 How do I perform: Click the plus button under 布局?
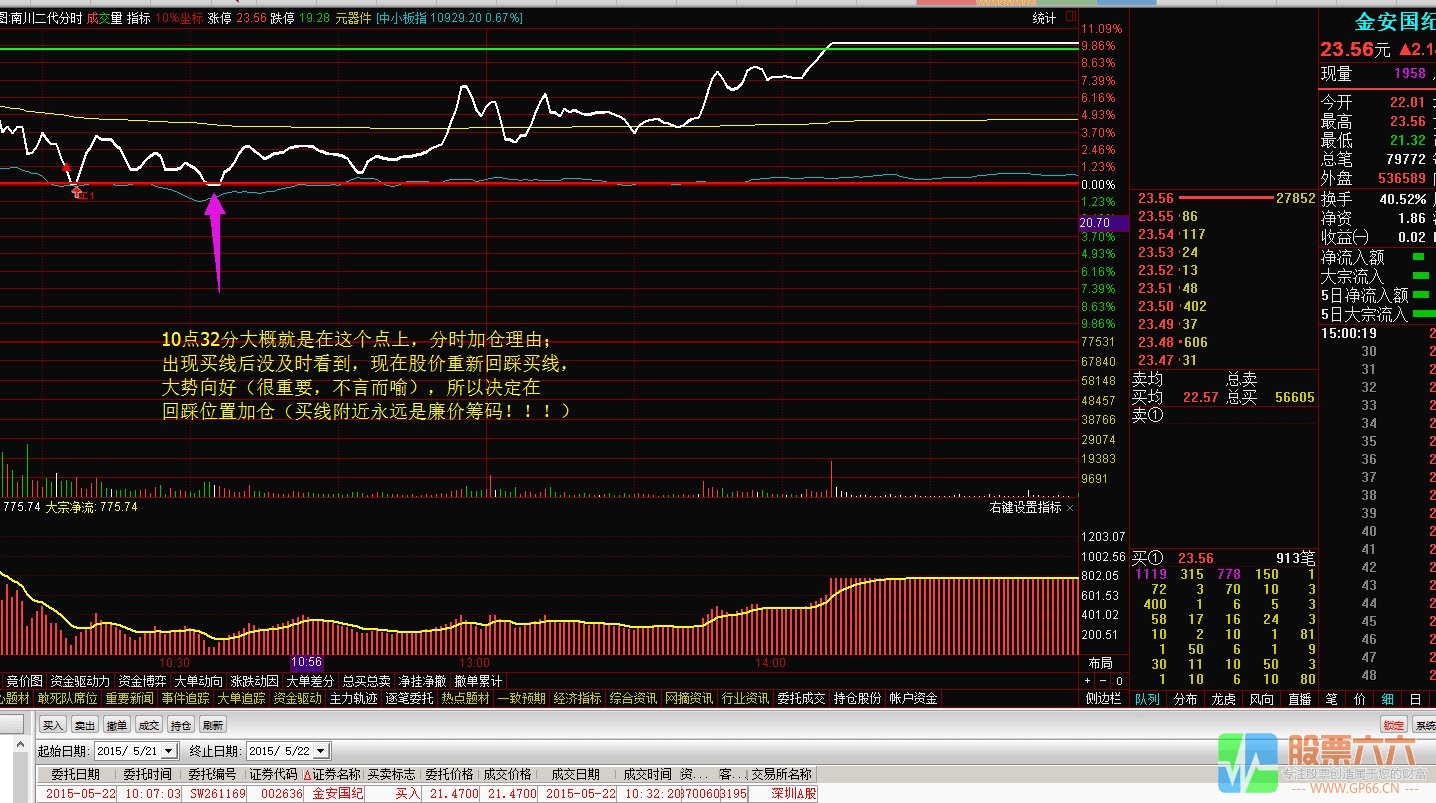pyautogui.click(x=1087, y=681)
